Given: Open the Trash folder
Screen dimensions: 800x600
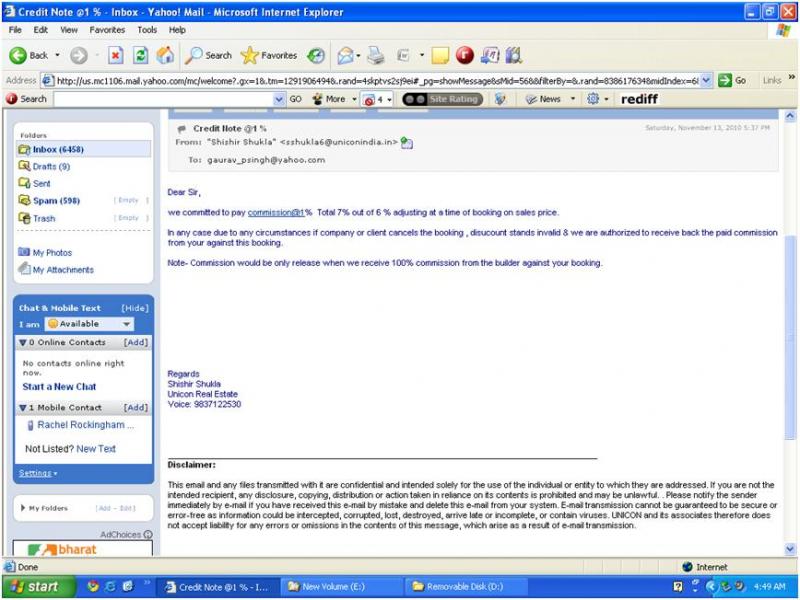Looking at the screenshot, I should tap(44, 218).
